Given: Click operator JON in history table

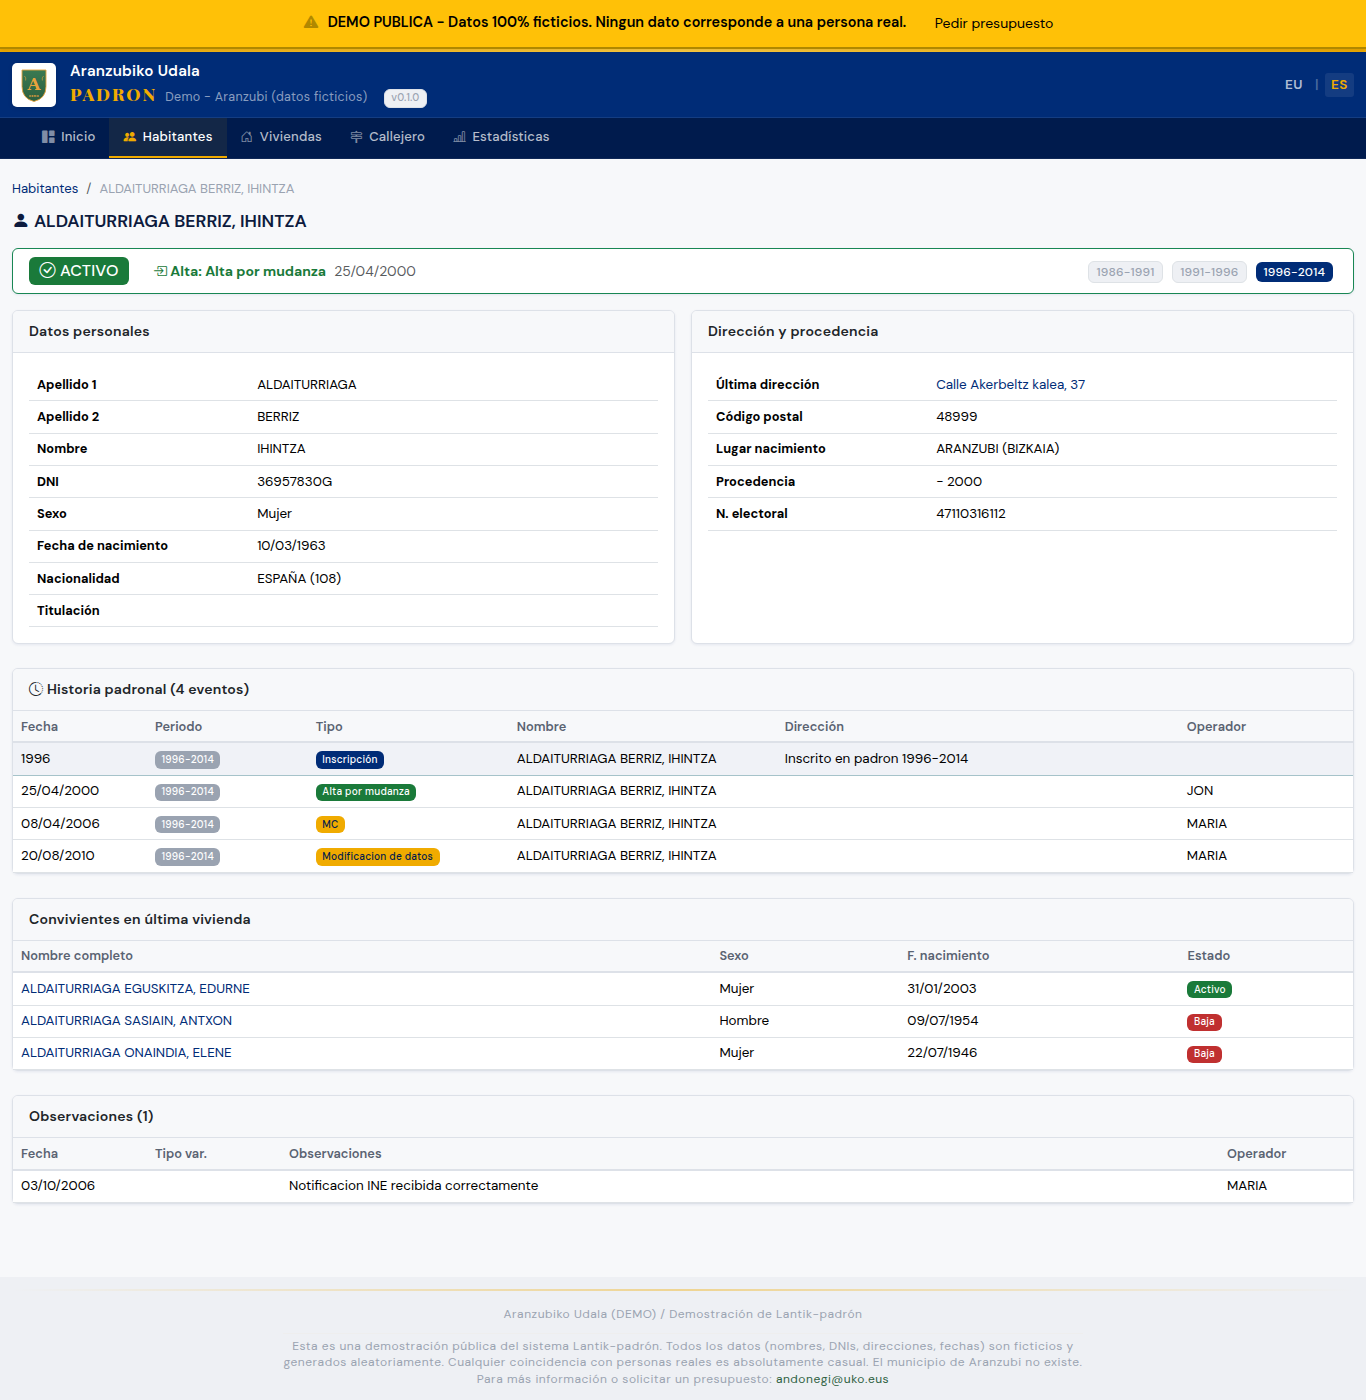Looking at the screenshot, I should 1199,790.
